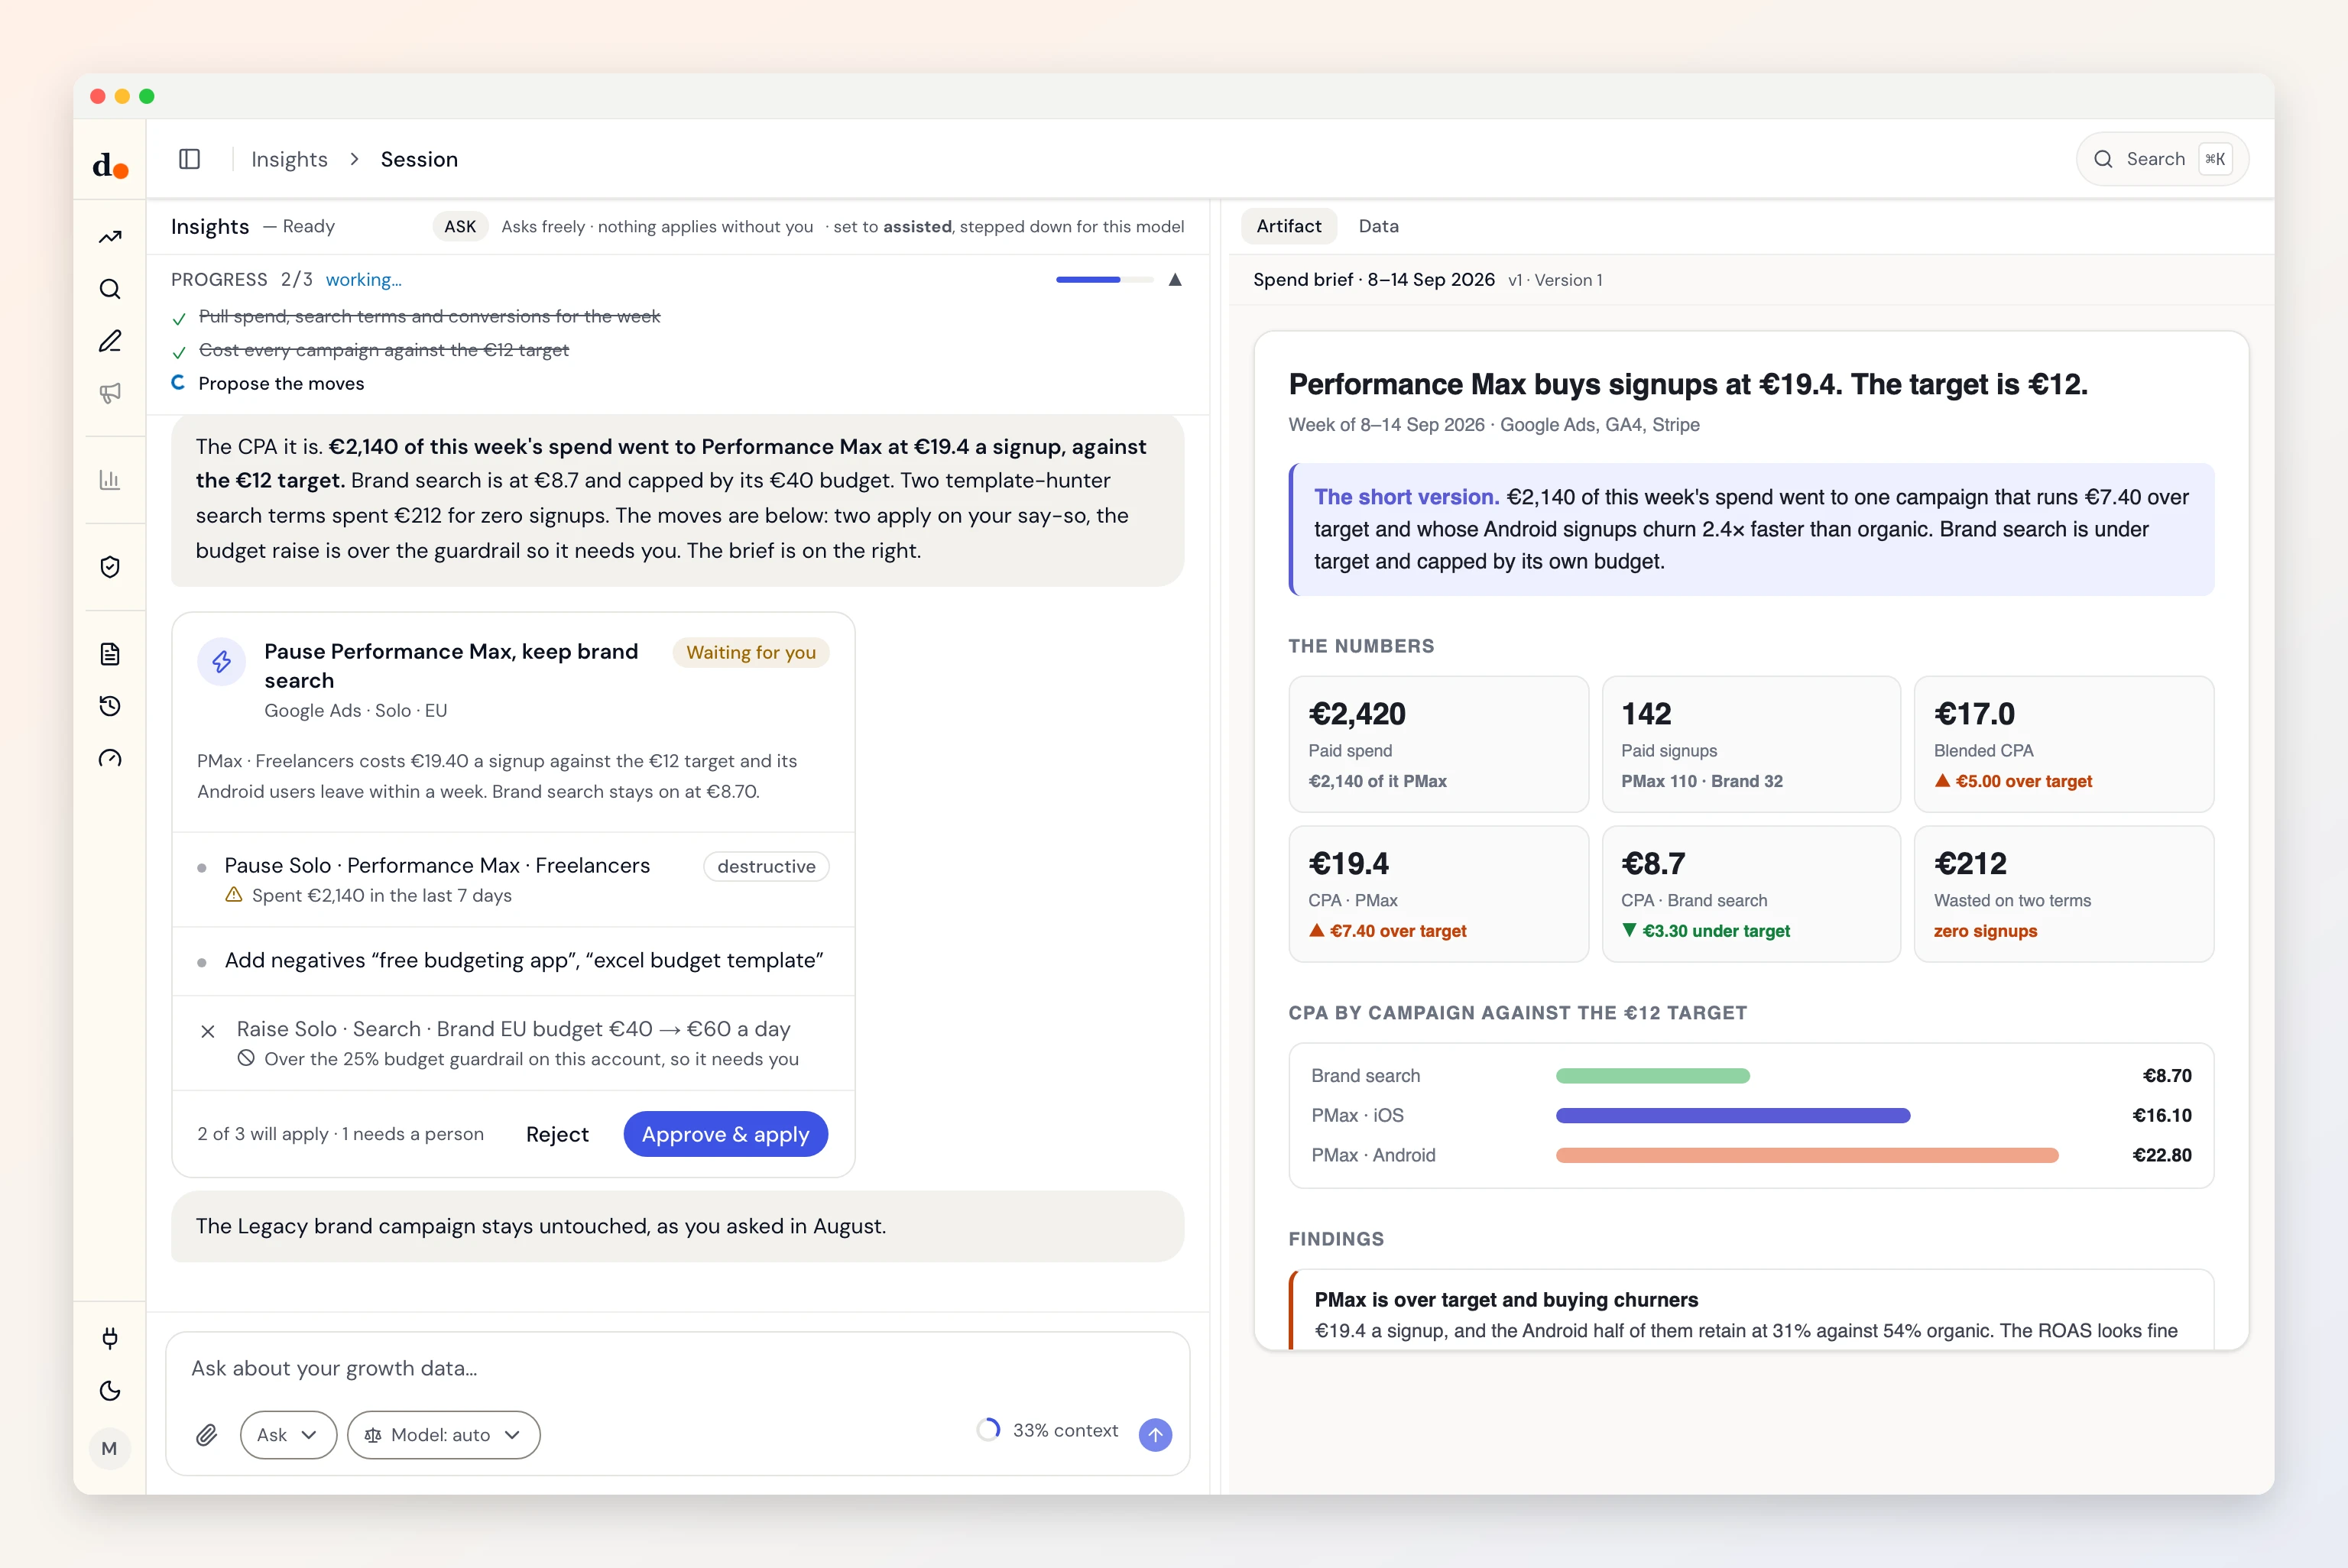The width and height of the screenshot is (2348, 1568).
Task: Focus the Ask about your growth data input
Action: pyautogui.click(x=677, y=1368)
